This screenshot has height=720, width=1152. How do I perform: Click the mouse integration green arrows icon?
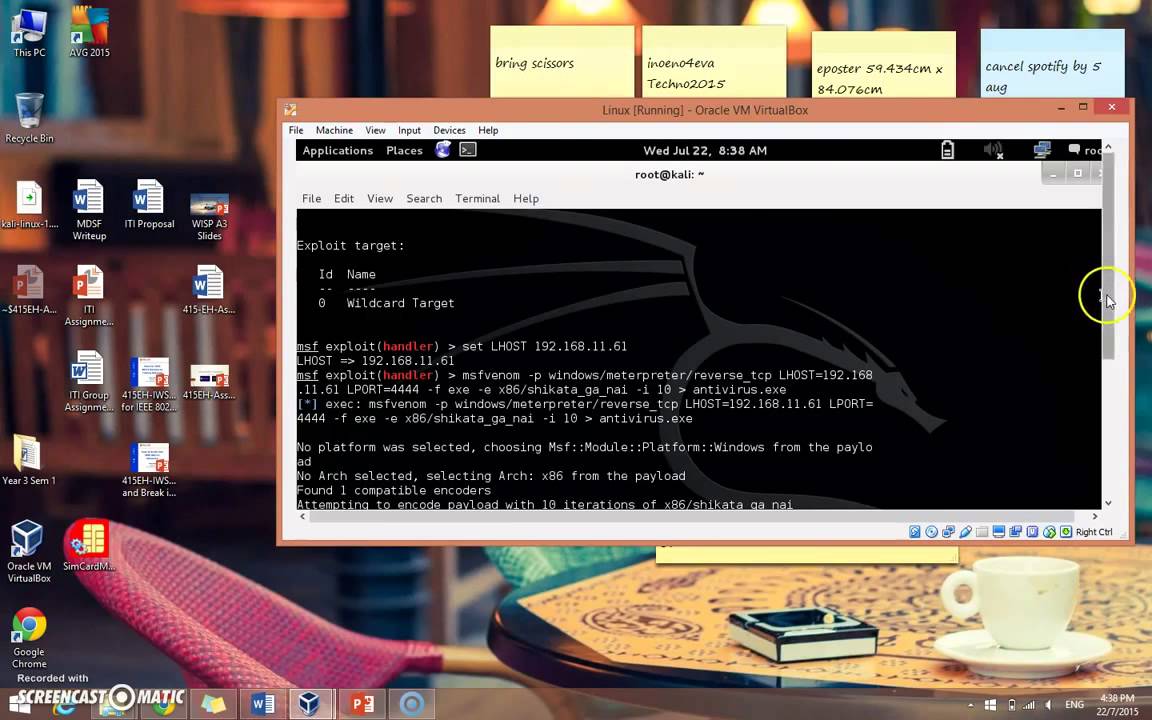coord(1049,532)
